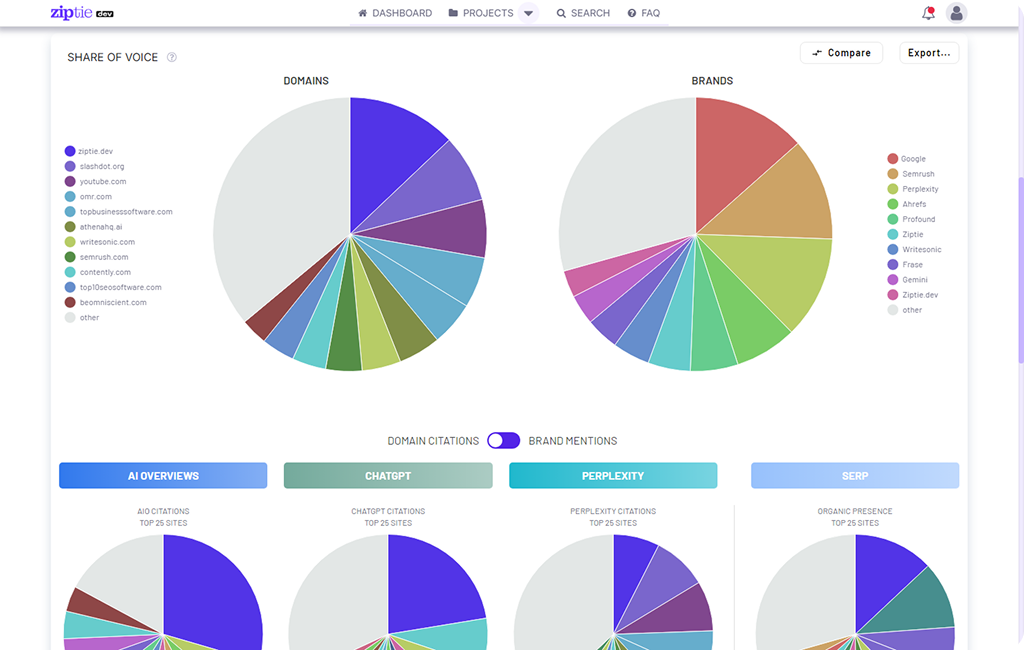The height and width of the screenshot is (650, 1024).
Task: Open the Export... menu
Action: 928,53
